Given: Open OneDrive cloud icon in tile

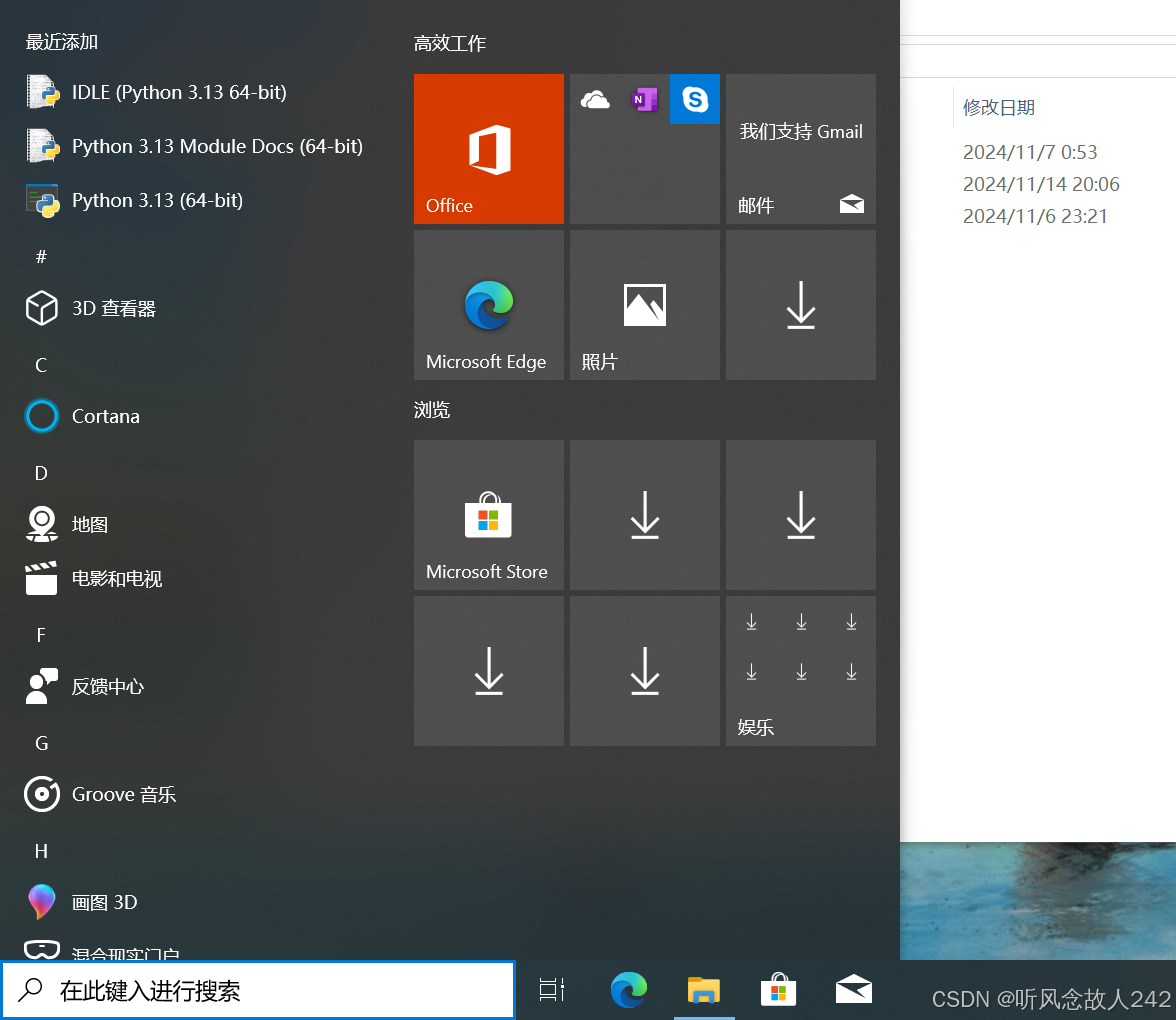Looking at the screenshot, I should 595,99.
